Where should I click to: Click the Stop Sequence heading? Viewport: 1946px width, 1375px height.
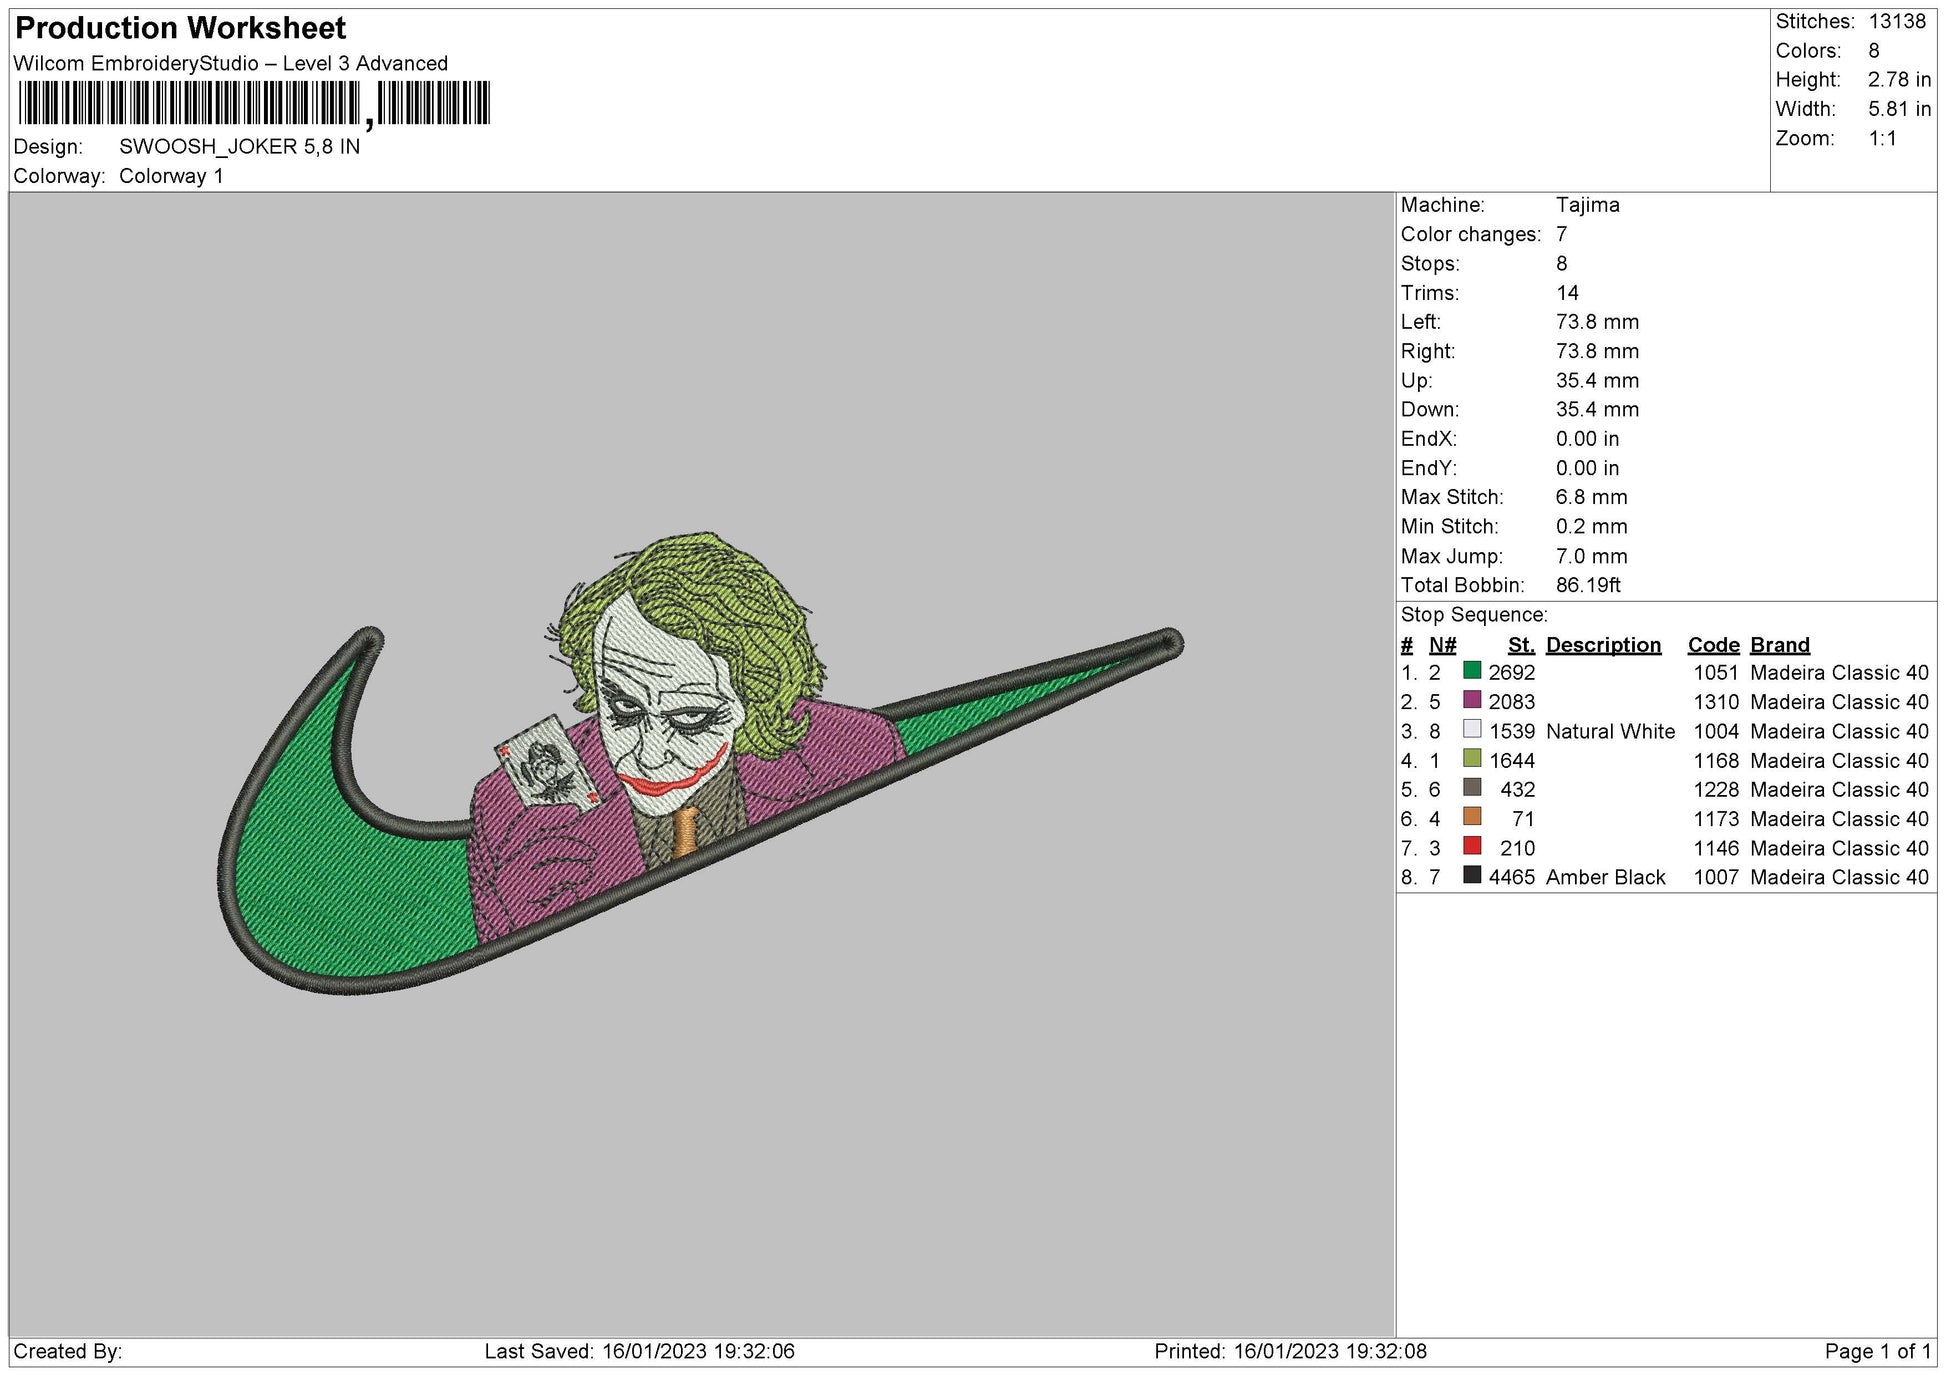pos(1473,615)
